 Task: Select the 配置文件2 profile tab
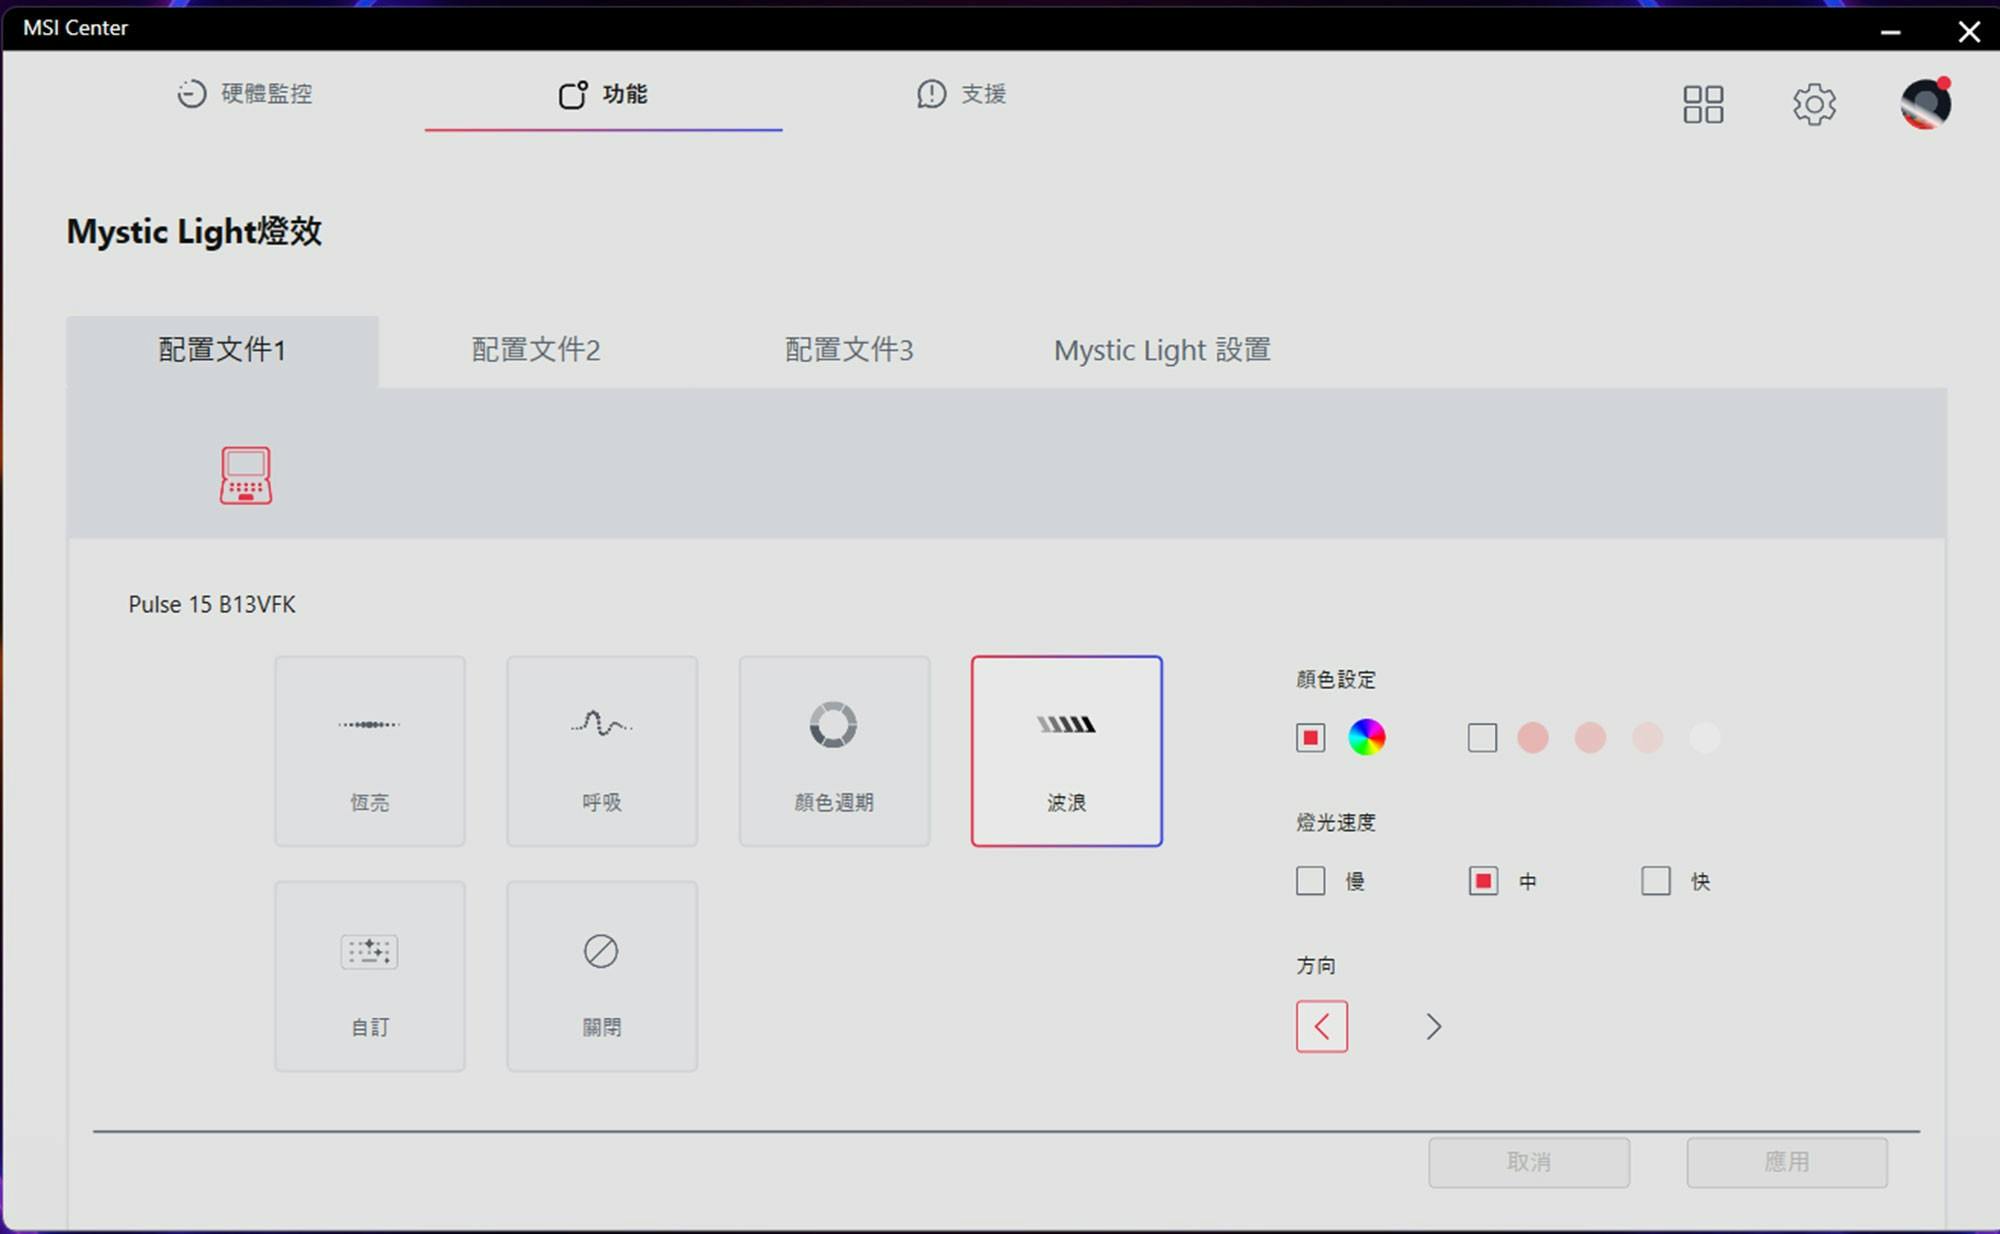pyautogui.click(x=536, y=350)
